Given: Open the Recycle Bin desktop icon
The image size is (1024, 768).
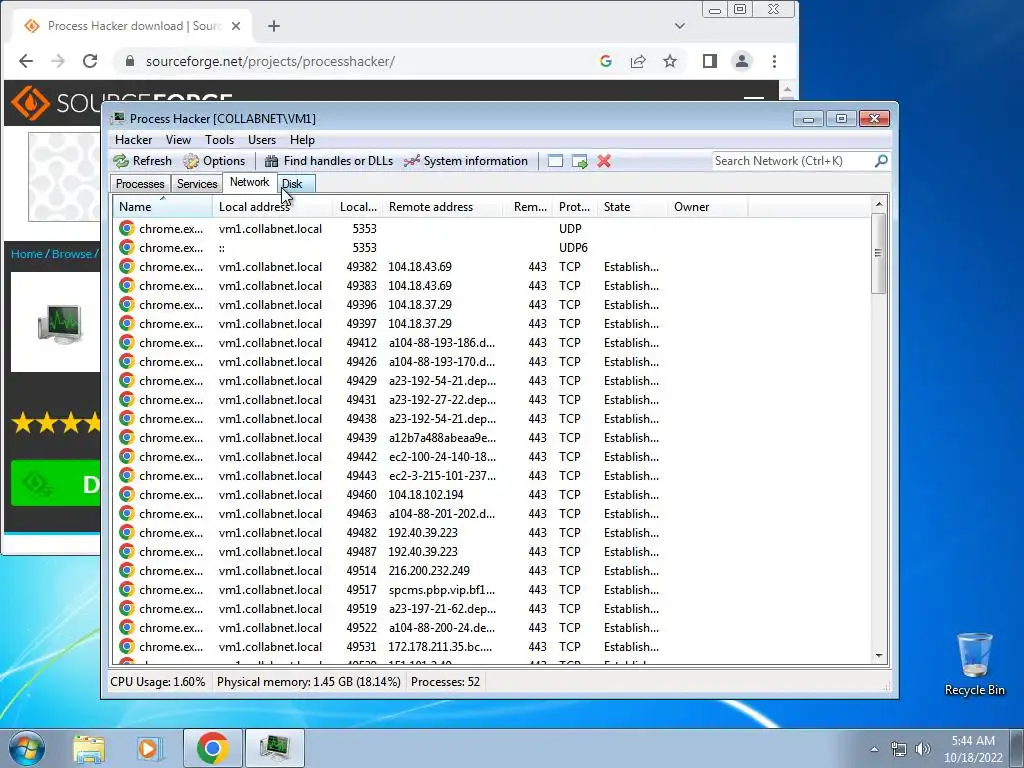Looking at the screenshot, I should tap(974, 664).
